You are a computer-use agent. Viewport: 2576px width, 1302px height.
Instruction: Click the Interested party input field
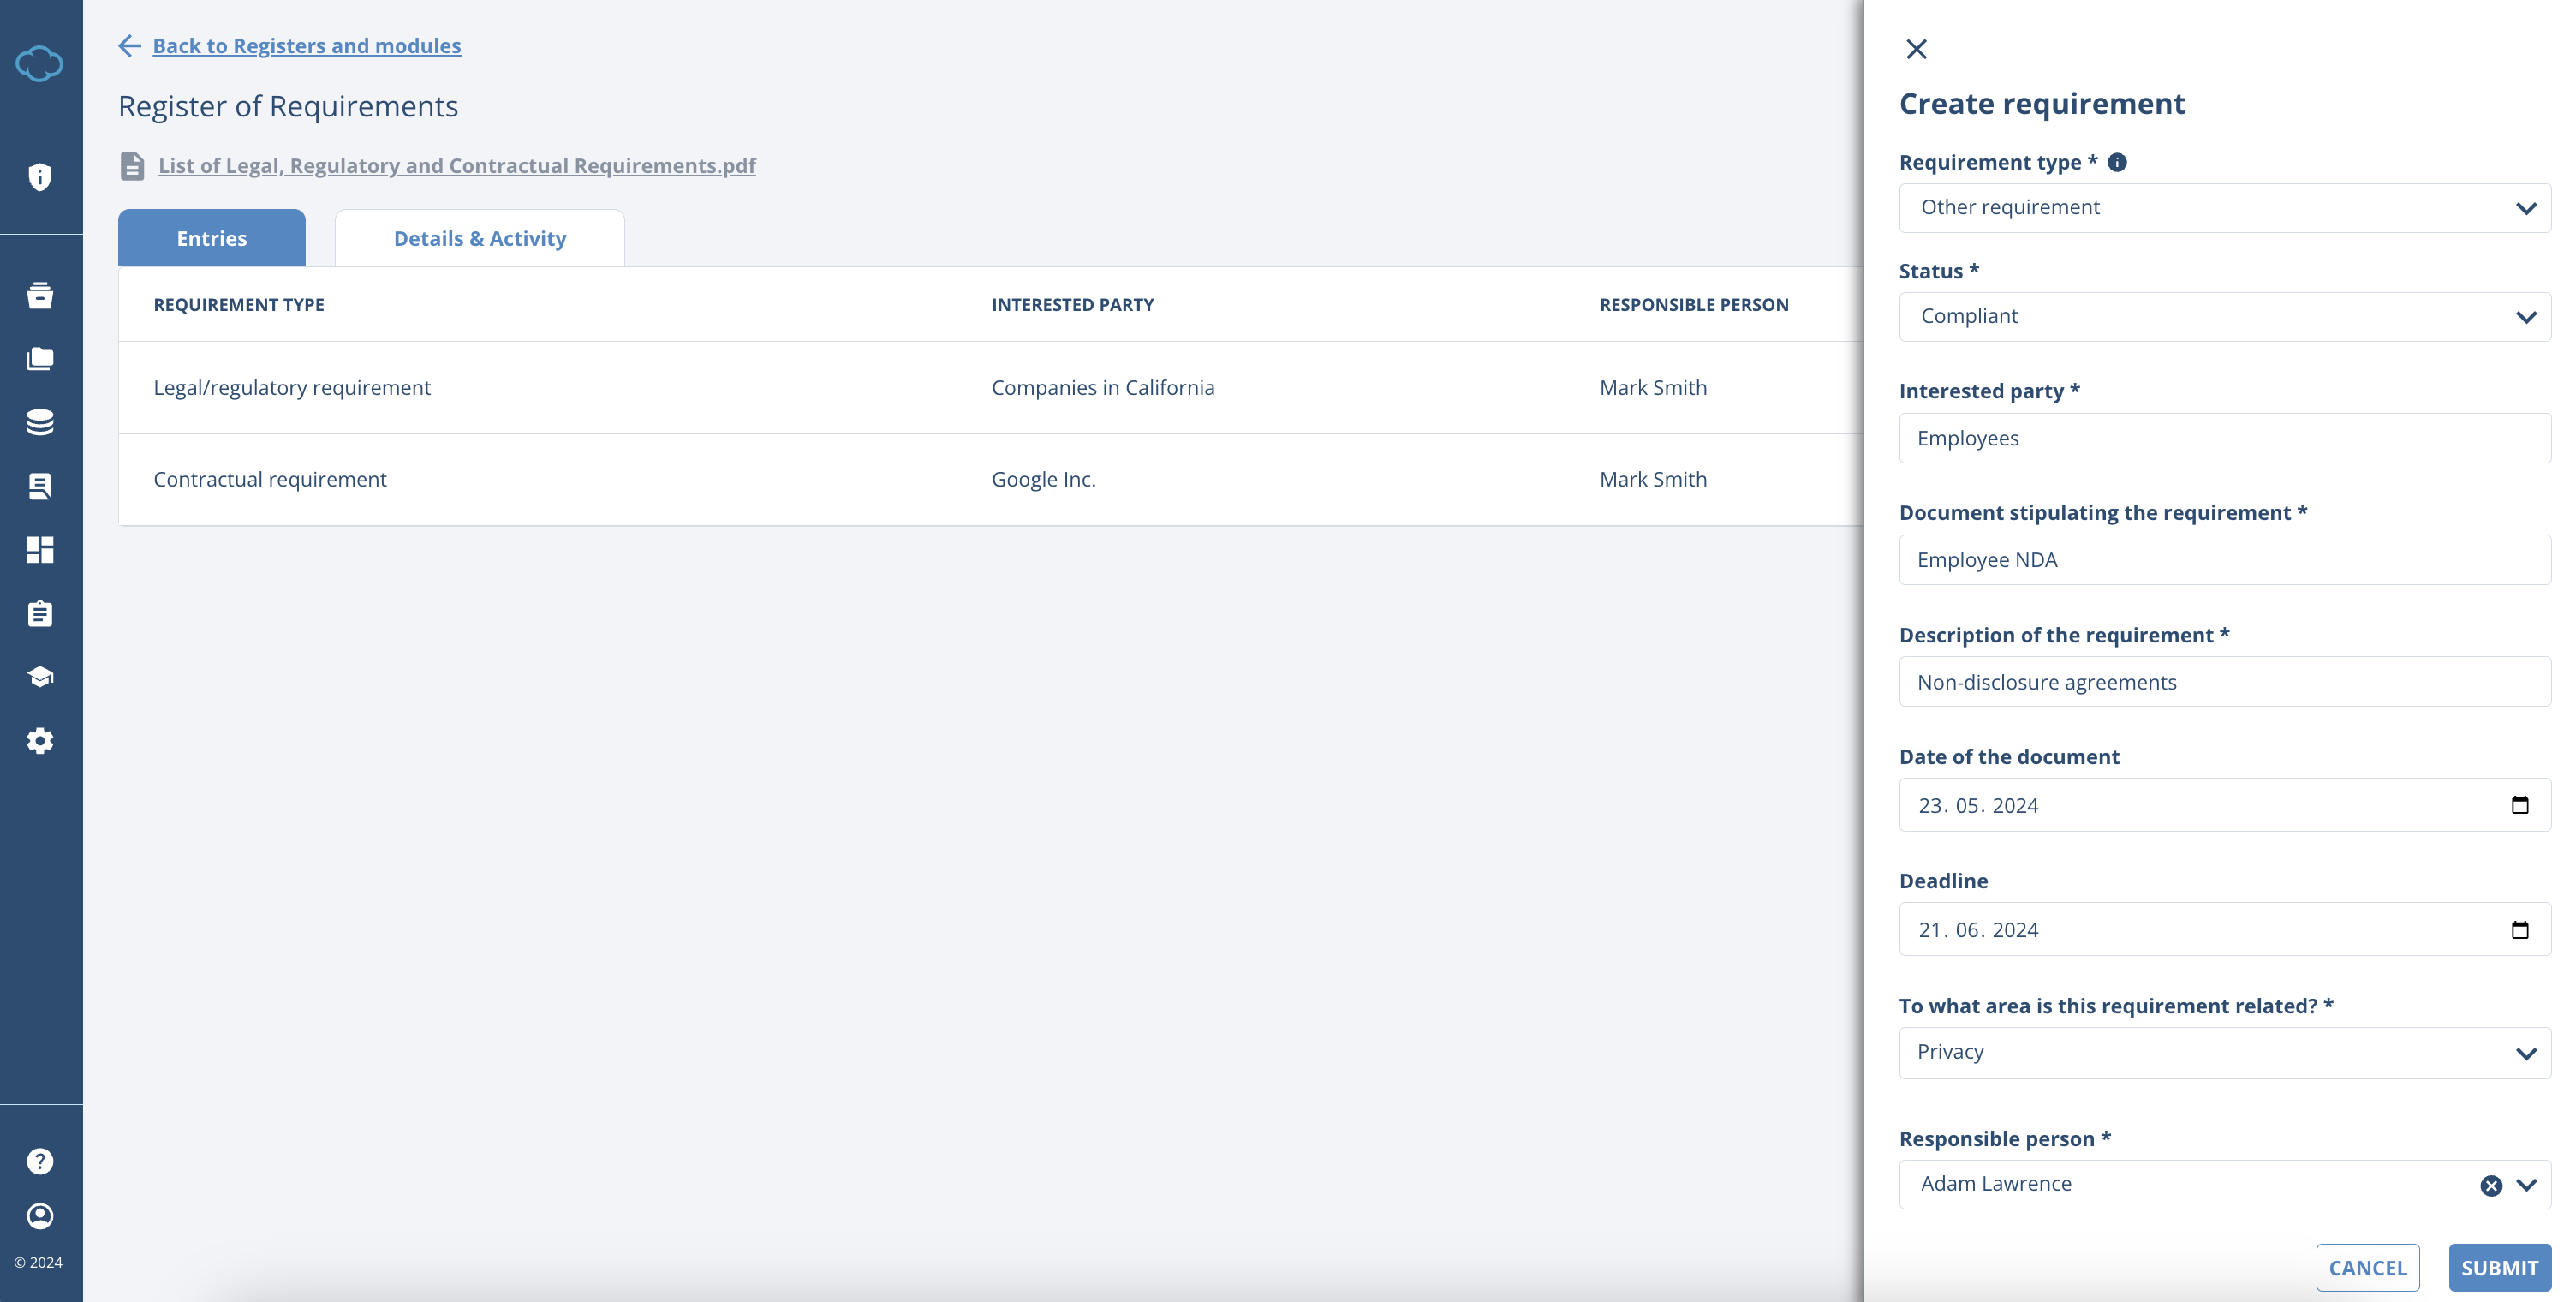pyautogui.click(x=2224, y=438)
